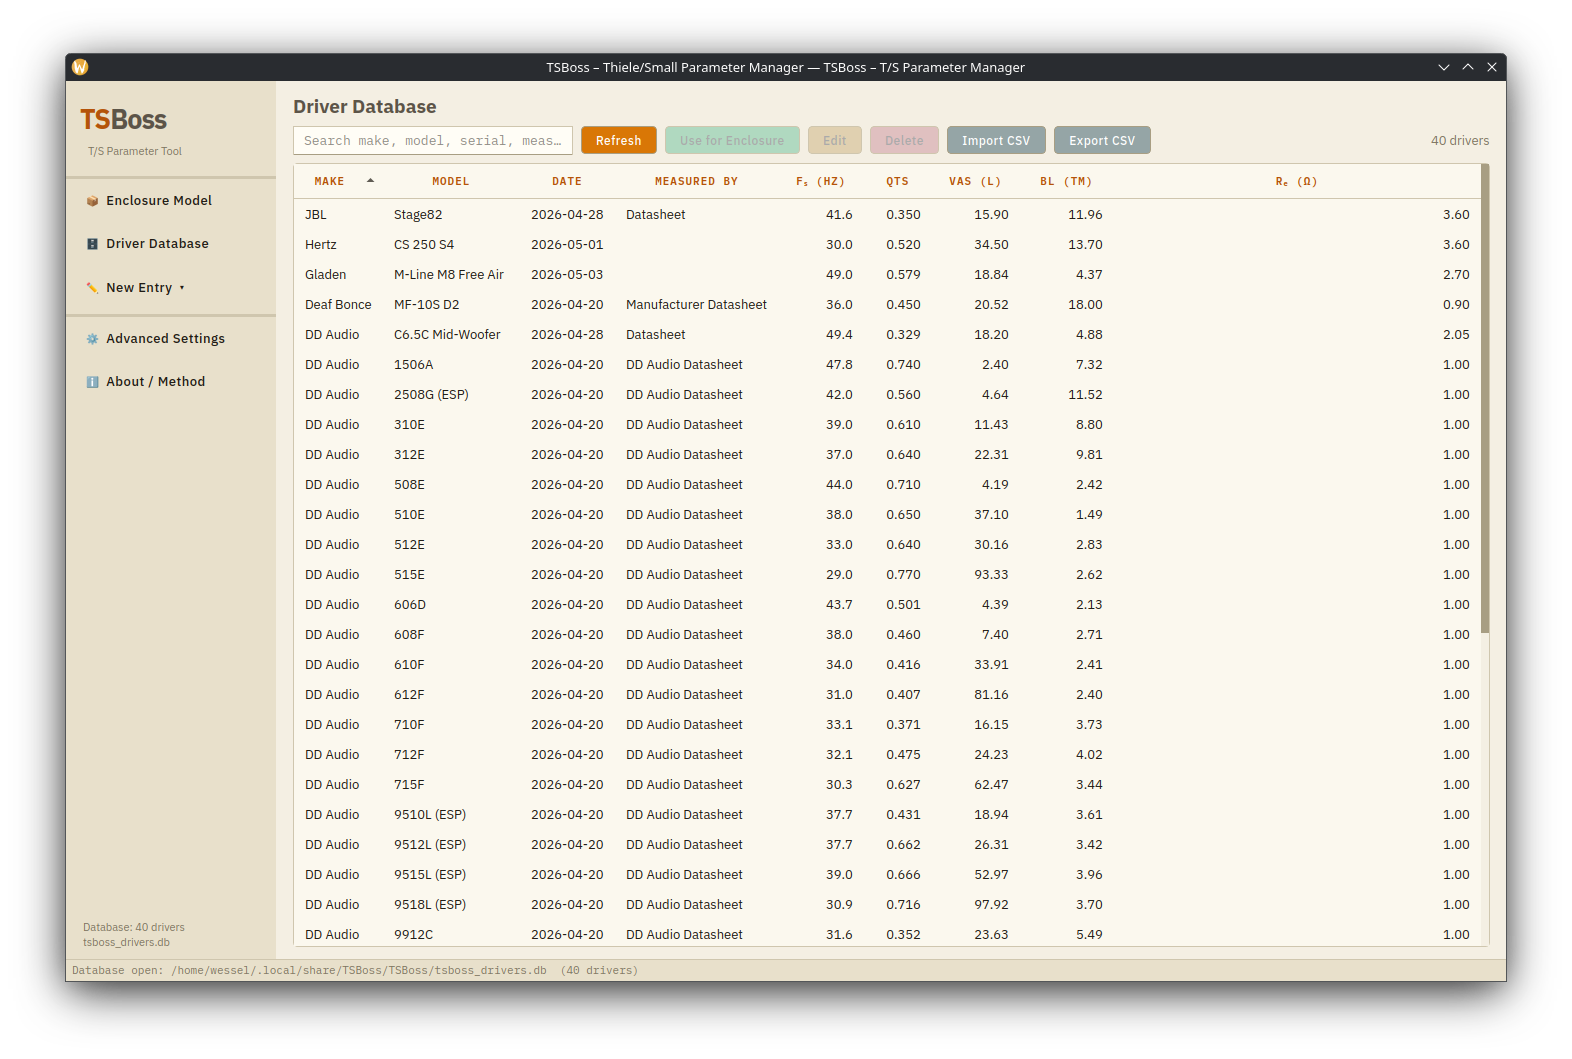This screenshot has width=1572, height=1059.
Task: Select the C6.5C Mid-Woofer row
Action: [887, 335]
